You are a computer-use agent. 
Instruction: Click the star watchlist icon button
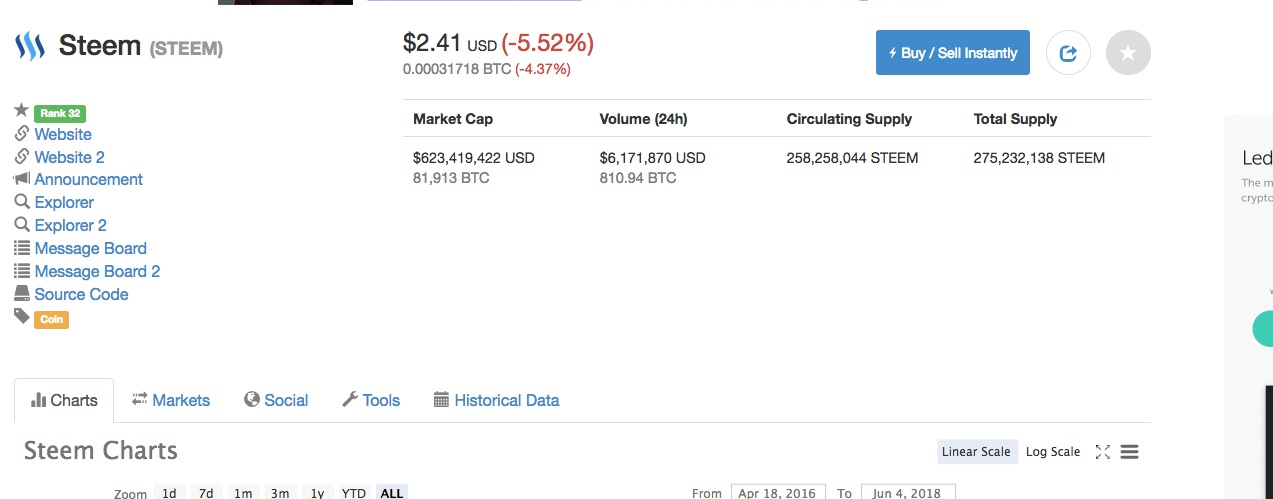[x=1128, y=53]
